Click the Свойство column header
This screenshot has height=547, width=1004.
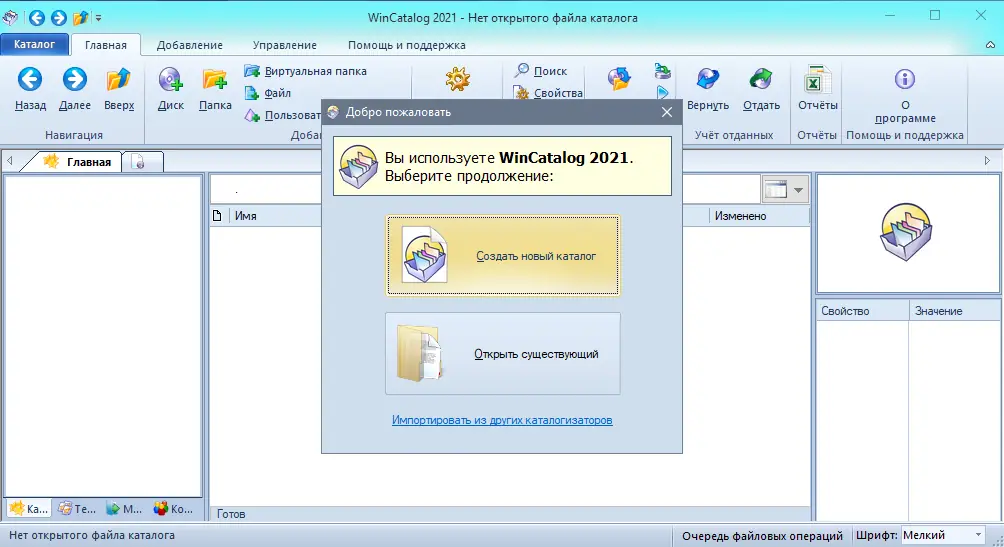click(x=862, y=311)
